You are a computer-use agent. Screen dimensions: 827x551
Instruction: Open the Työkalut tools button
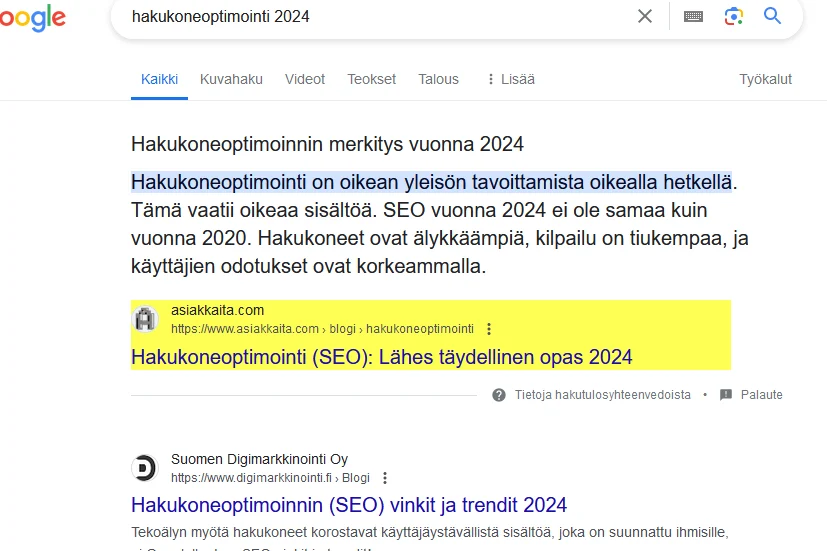pos(765,79)
